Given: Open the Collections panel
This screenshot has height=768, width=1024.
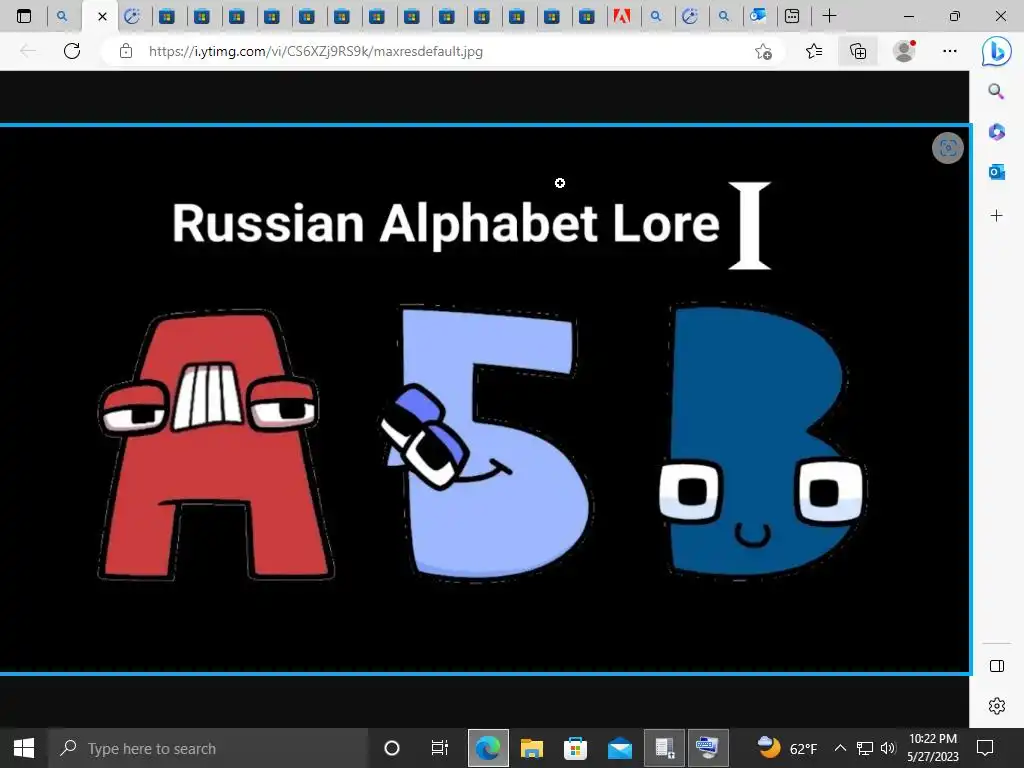Looking at the screenshot, I should point(858,51).
